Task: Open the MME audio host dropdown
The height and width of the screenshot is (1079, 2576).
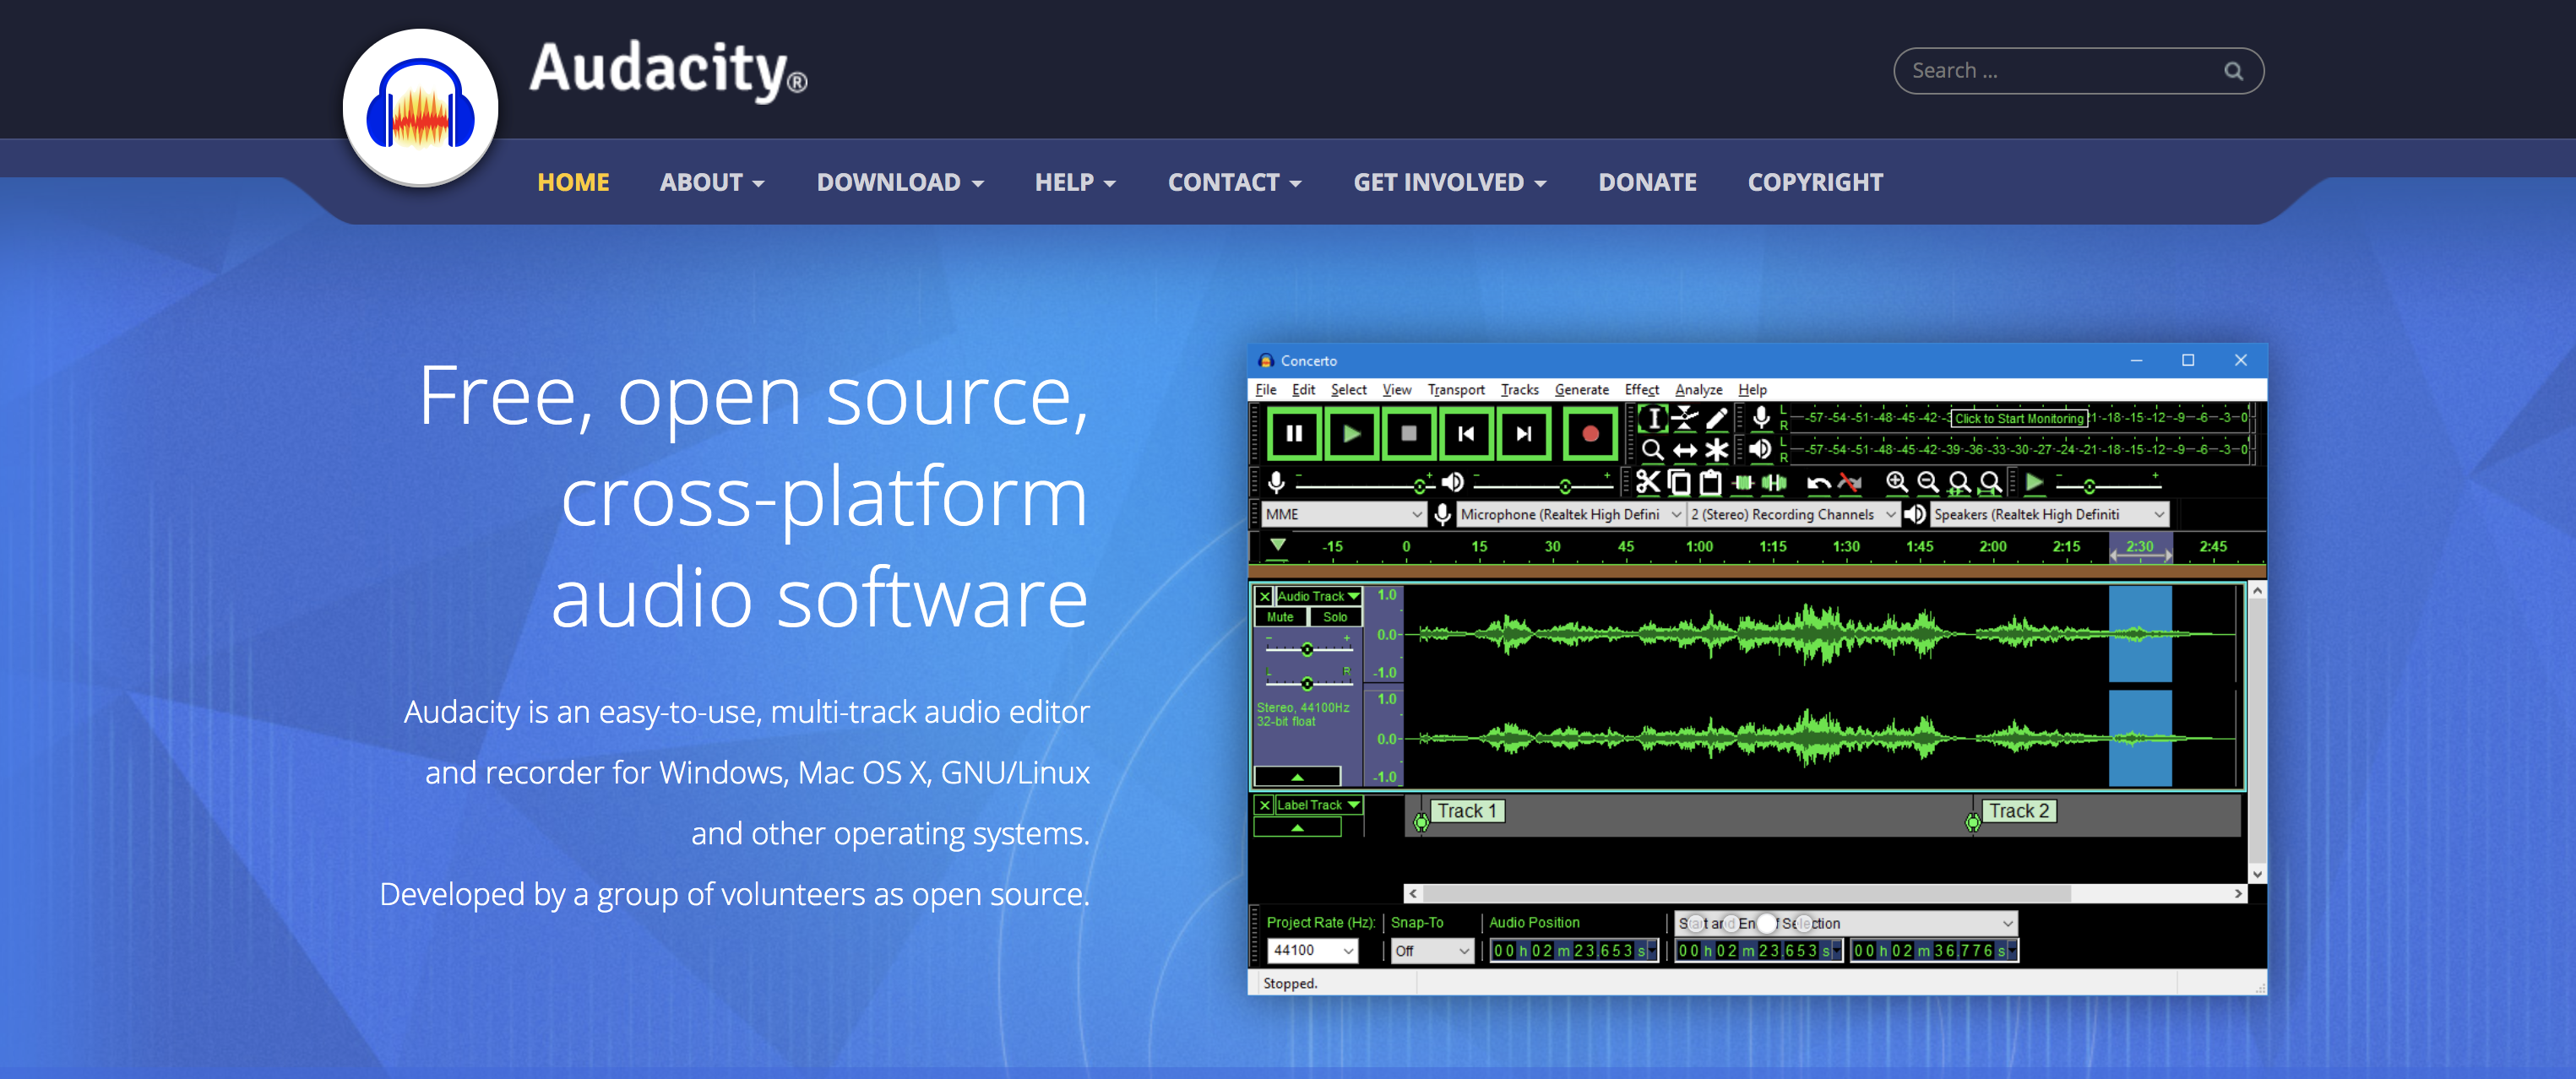Action: tap(1342, 514)
